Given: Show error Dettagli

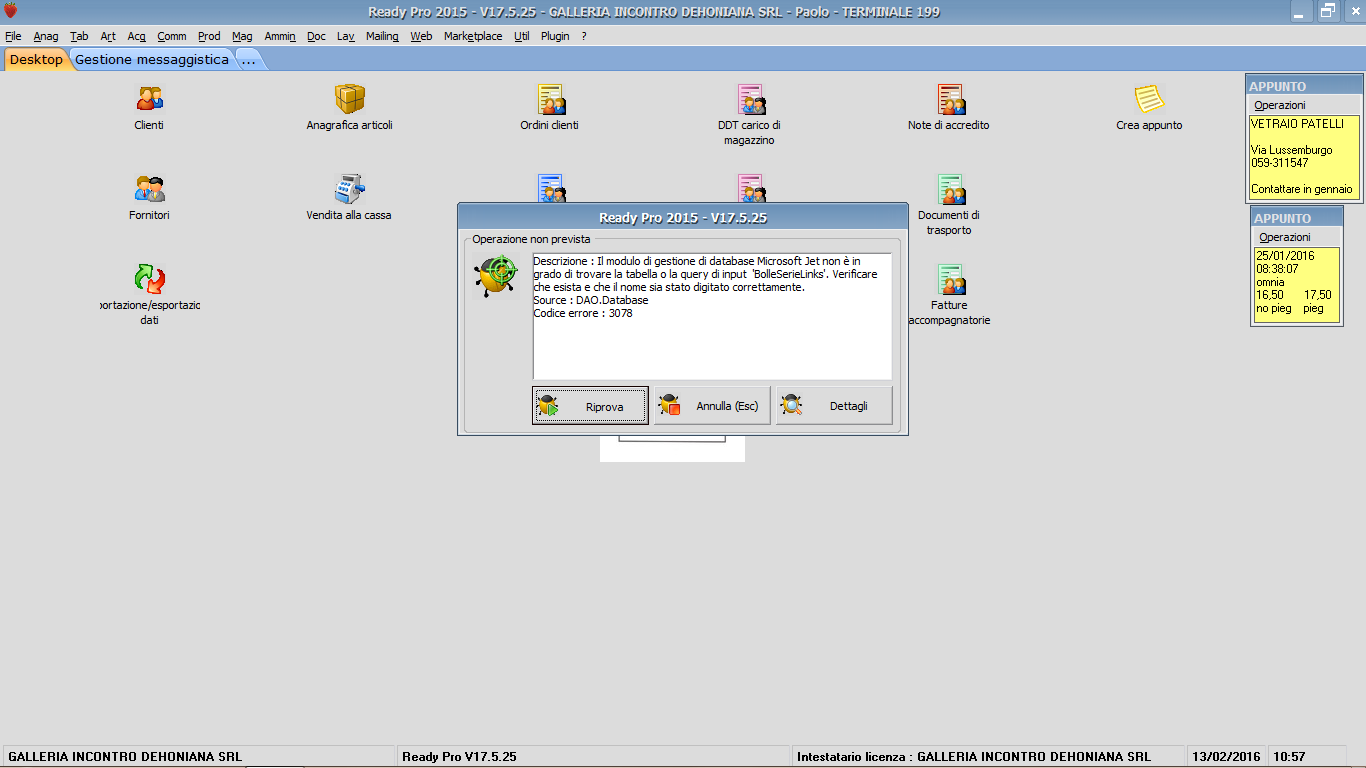Looking at the screenshot, I should 834,406.
